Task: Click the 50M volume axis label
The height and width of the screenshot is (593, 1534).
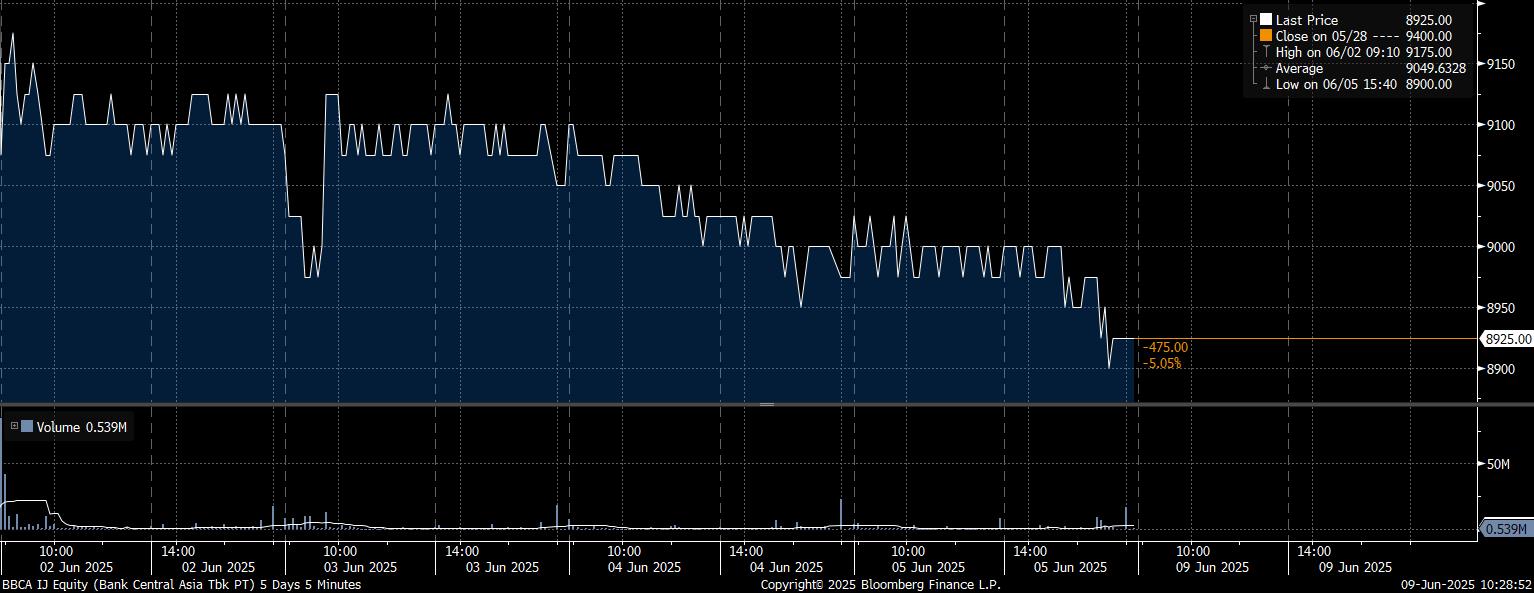Action: tap(1498, 464)
